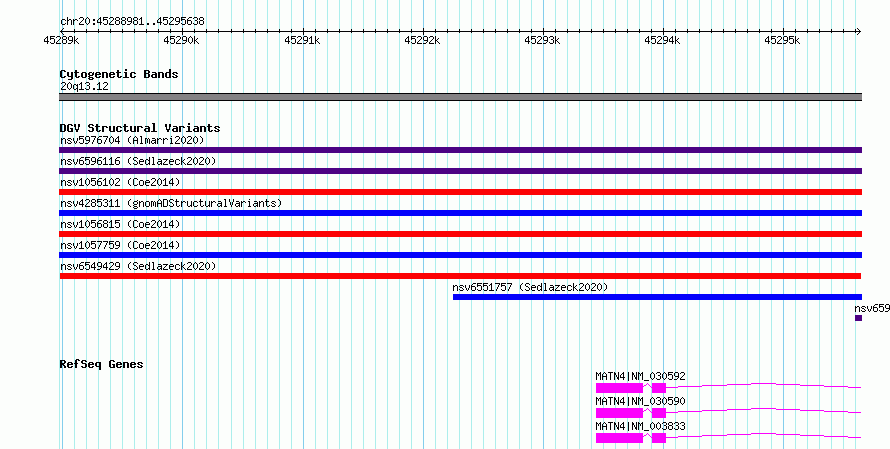Open variant nsv5976704 (Almarri2020) label
Image resolution: width=890 pixels, height=449 pixels.
[132, 140]
